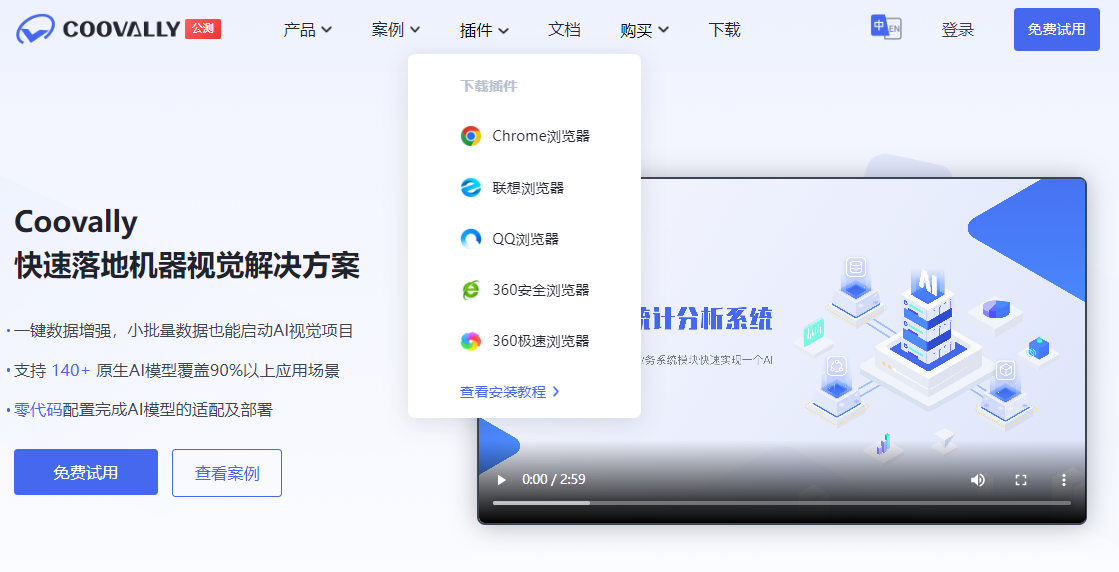Open the 查看安装教程 link
This screenshot has width=1119, height=572.
(x=510, y=392)
